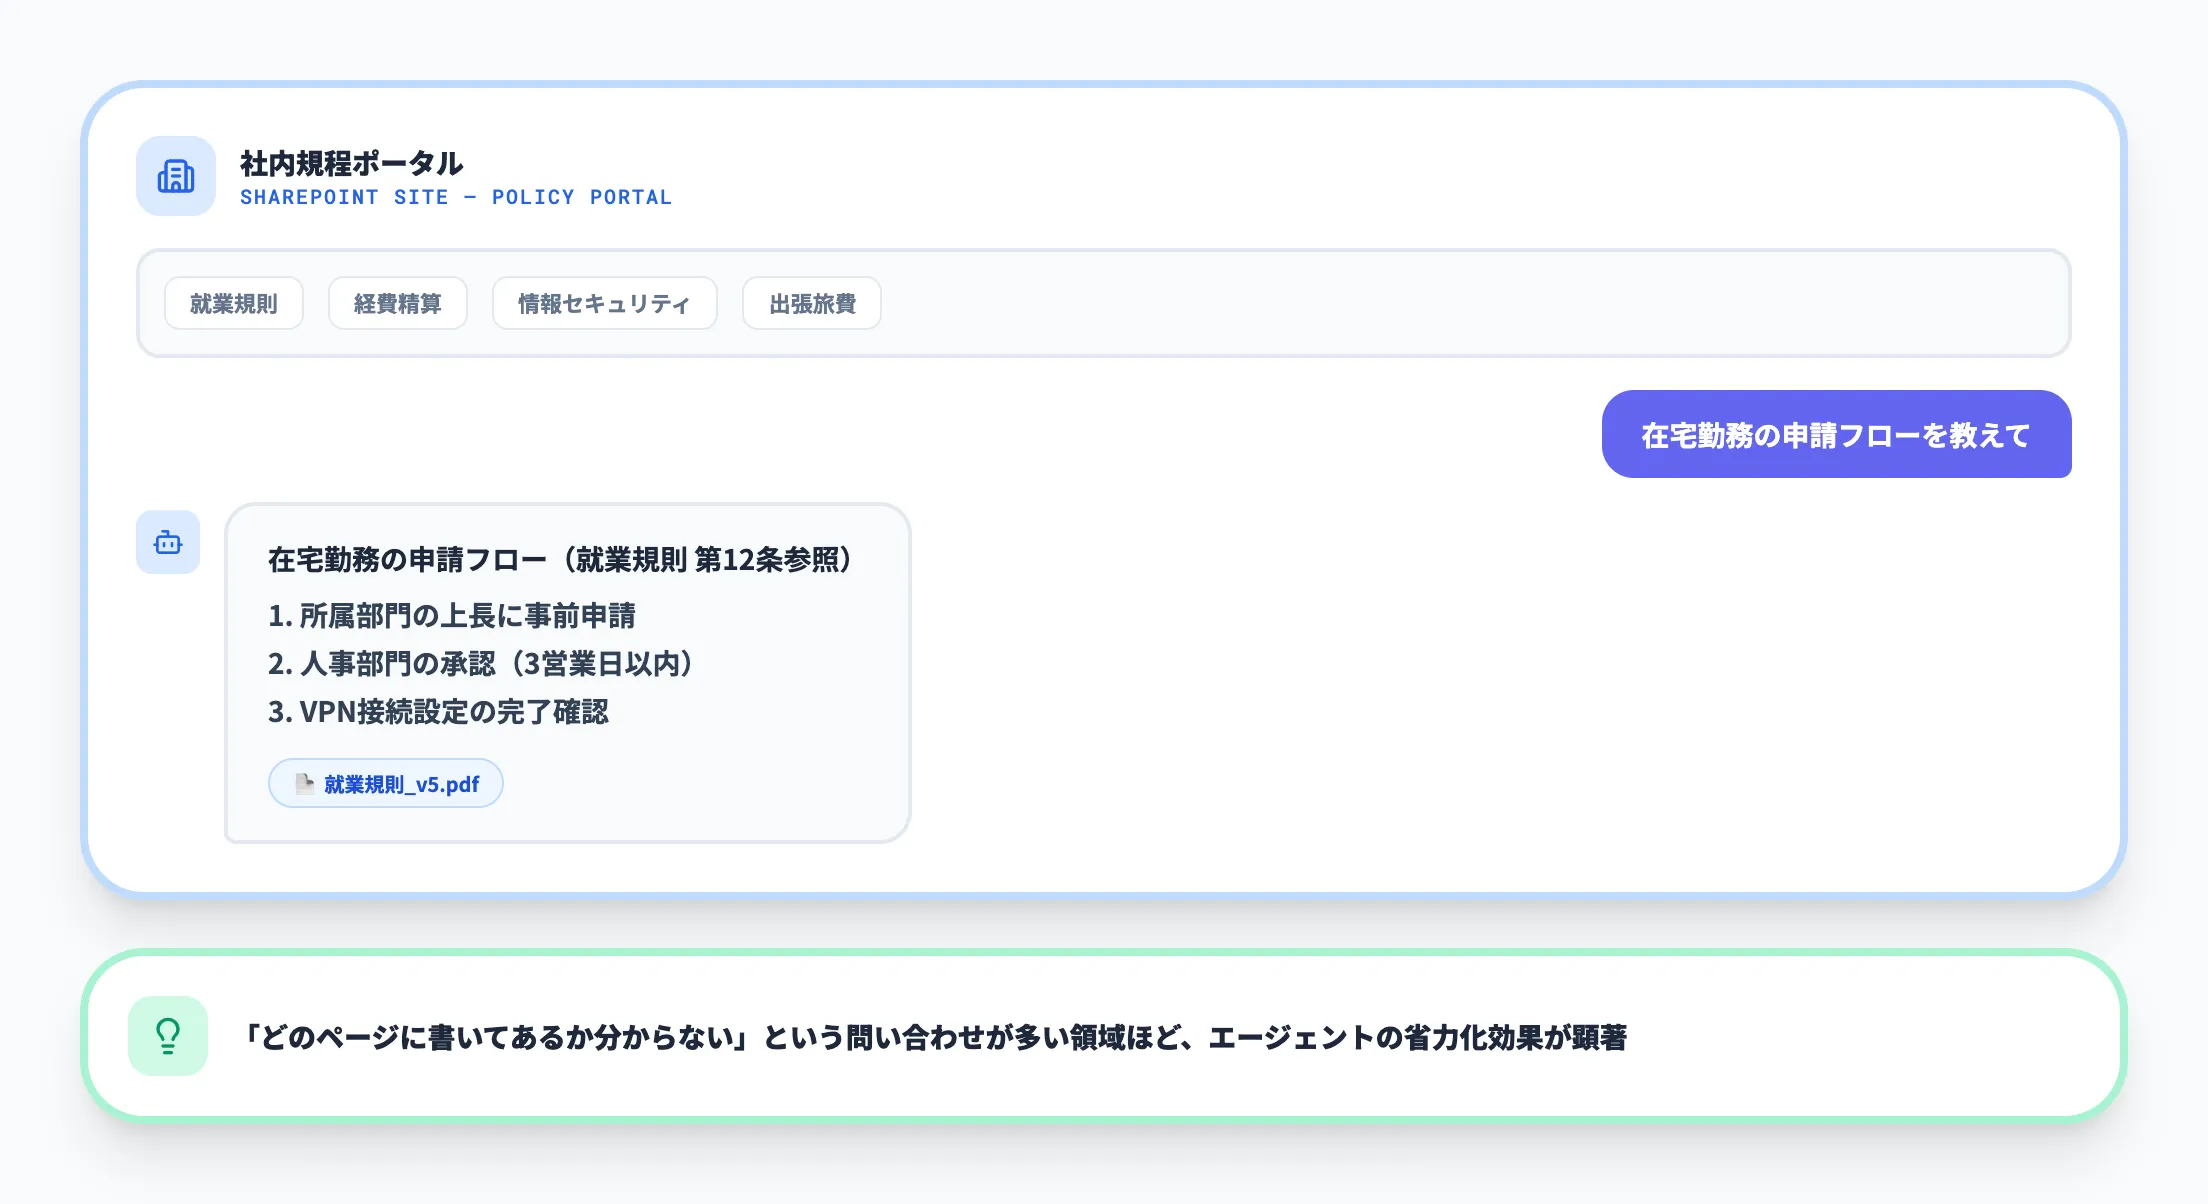Click step 3 VPN接続設定の完了確認 line
This screenshot has width=2208, height=1204.
click(439, 713)
